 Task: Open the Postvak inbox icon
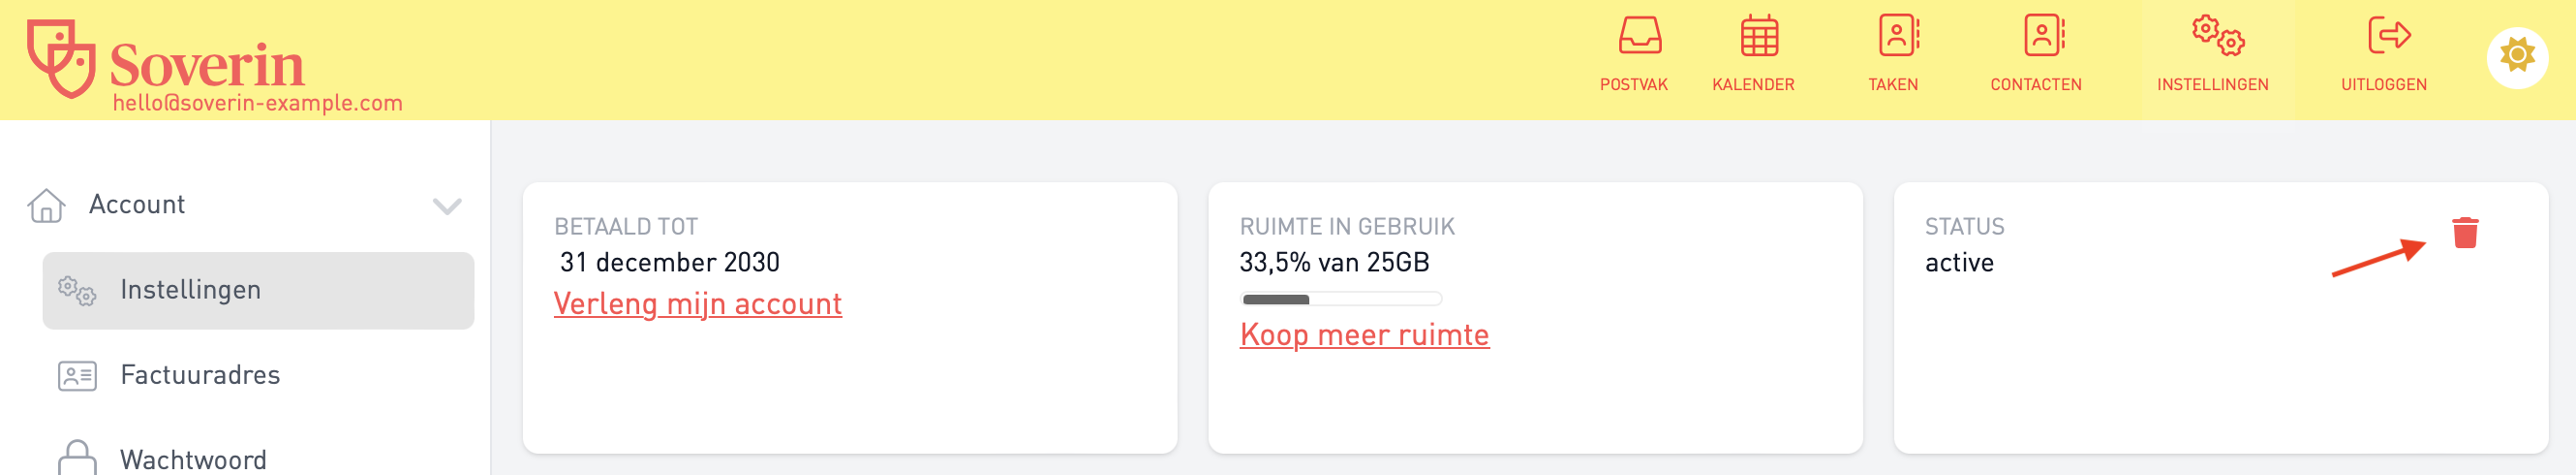click(x=1640, y=36)
